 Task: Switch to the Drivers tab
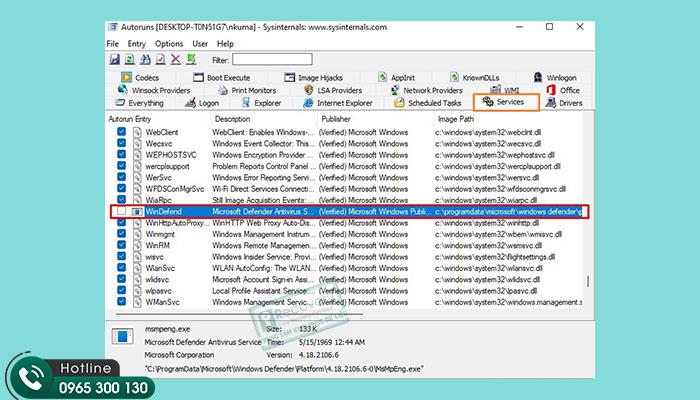pos(564,103)
